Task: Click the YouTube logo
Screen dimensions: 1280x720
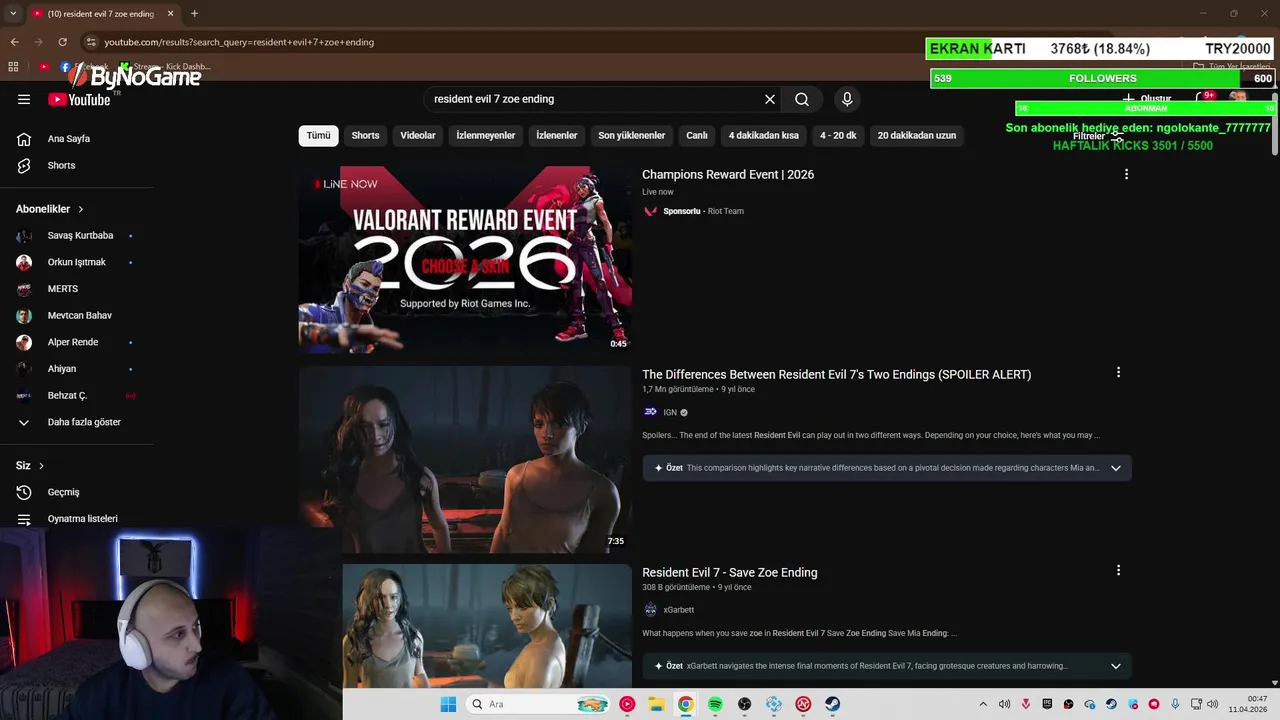Action: click(x=79, y=99)
